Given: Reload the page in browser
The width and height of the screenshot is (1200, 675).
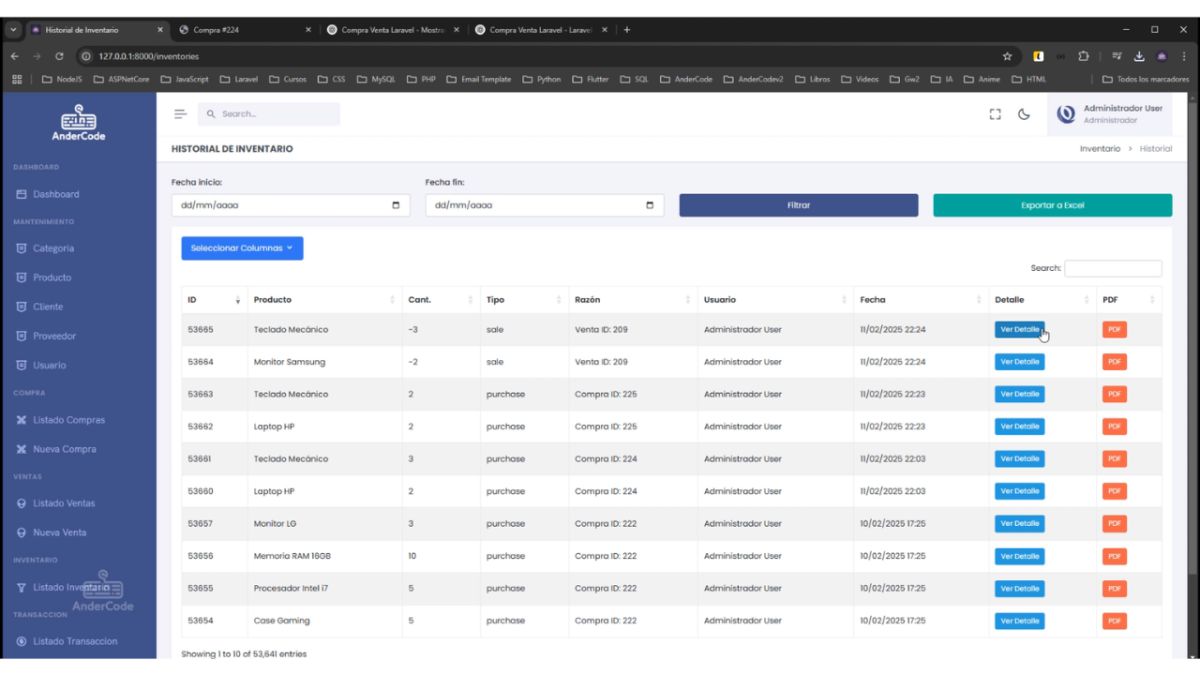Looking at the screenshot, I should pos(60,56).
